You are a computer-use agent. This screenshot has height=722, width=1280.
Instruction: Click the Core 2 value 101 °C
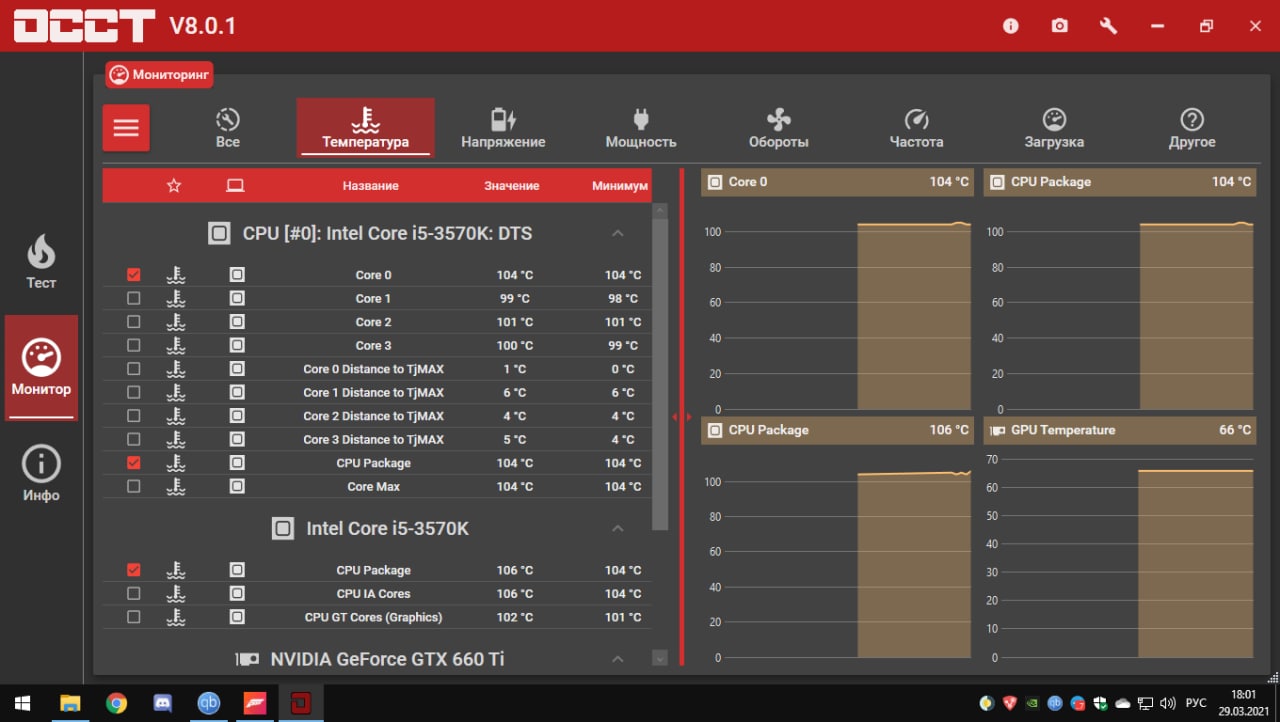tap(514, 322)
